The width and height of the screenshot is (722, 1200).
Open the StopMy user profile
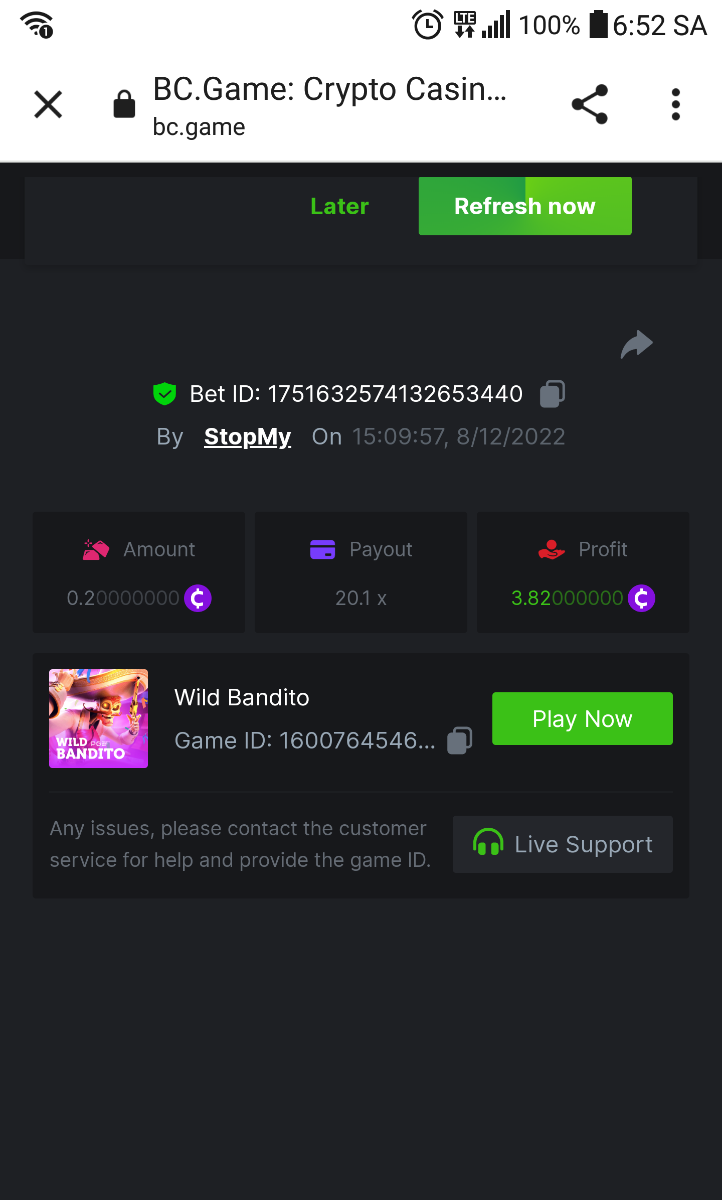(x=247, y=437)
